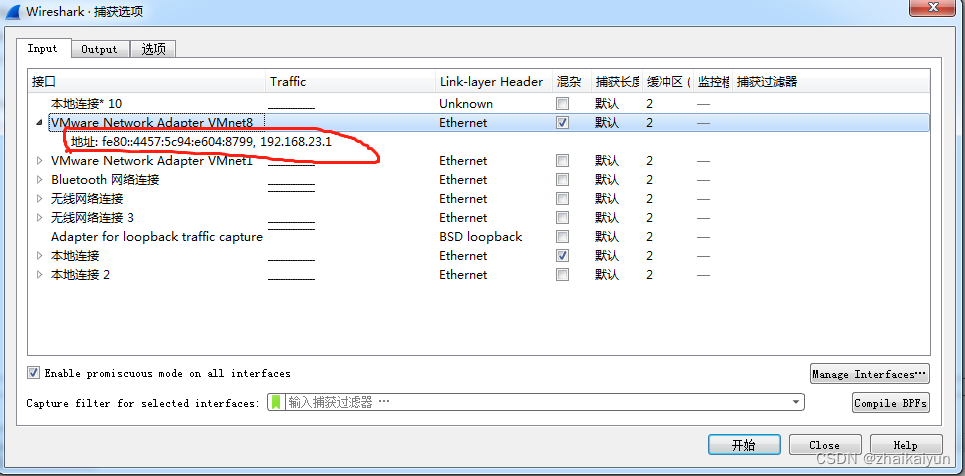
Task: Select Adapter for loopback traffic capture
Action: [157, 236]
